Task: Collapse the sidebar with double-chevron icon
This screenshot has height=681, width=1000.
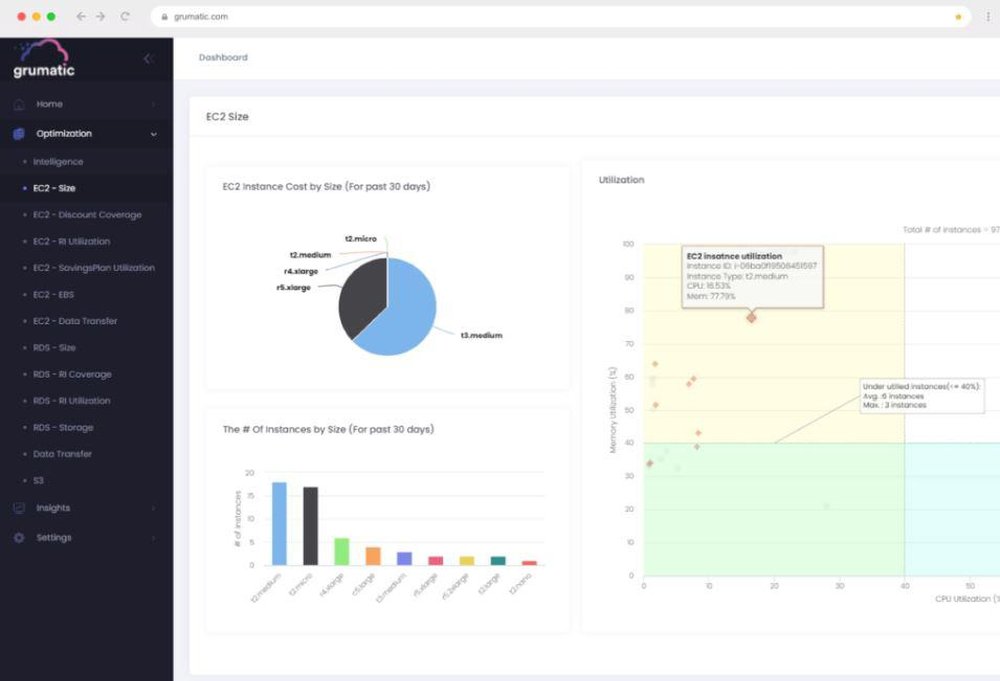Action: click(149, 59)
